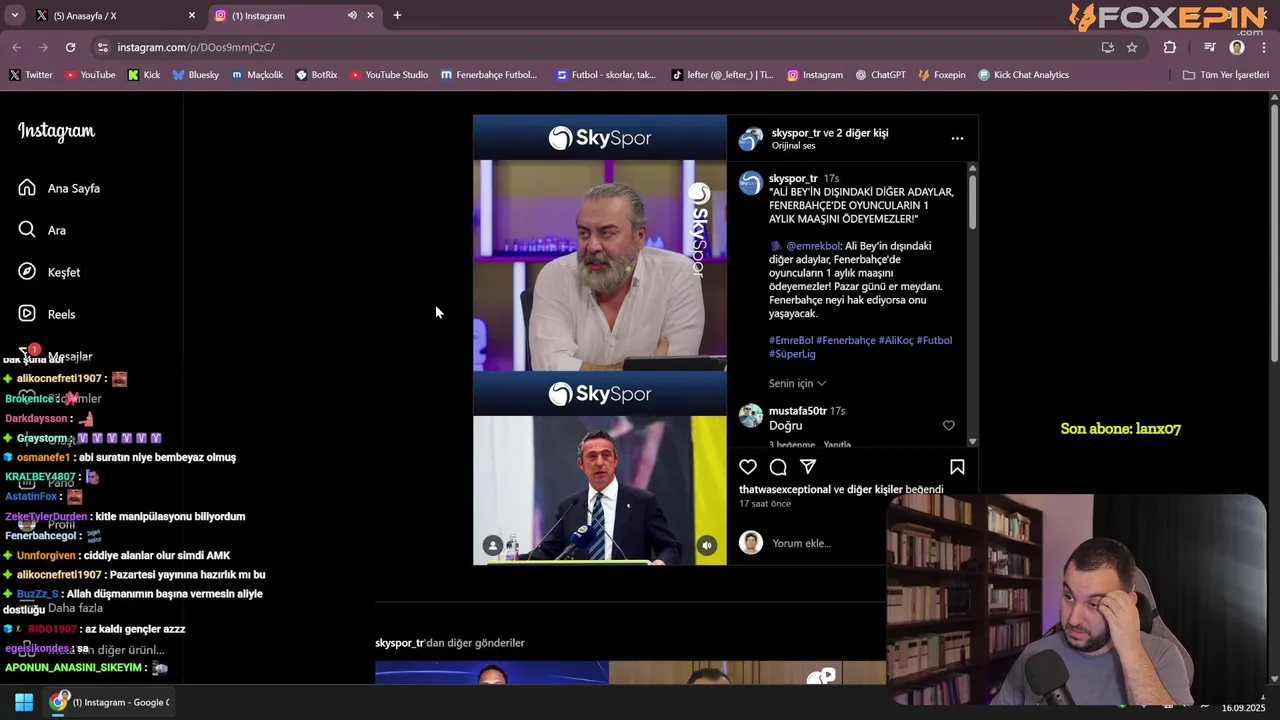
Task: Open the YouTube bookmark
Action: click(x=90, y=75)
